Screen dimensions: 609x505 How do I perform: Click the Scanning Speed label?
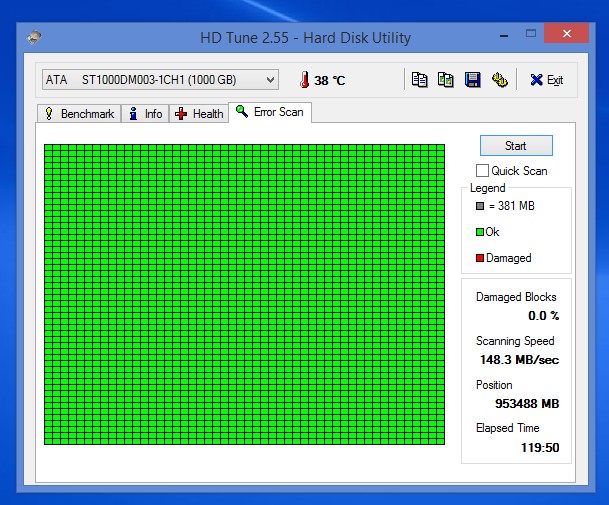pyautogui.click(x=515, y=341)
